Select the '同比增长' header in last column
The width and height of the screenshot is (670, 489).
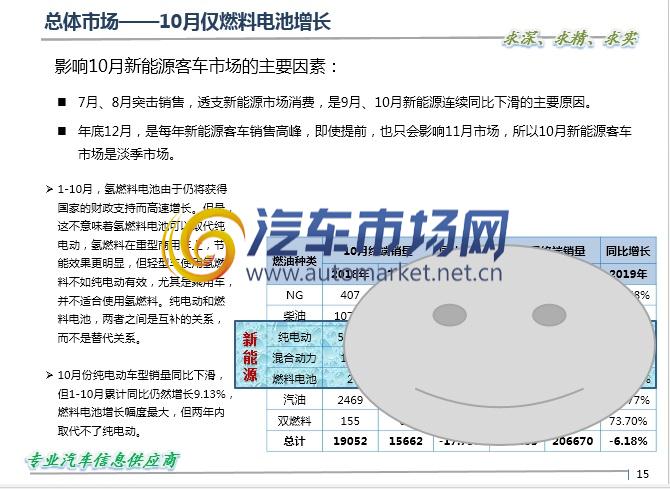[628, 251]
